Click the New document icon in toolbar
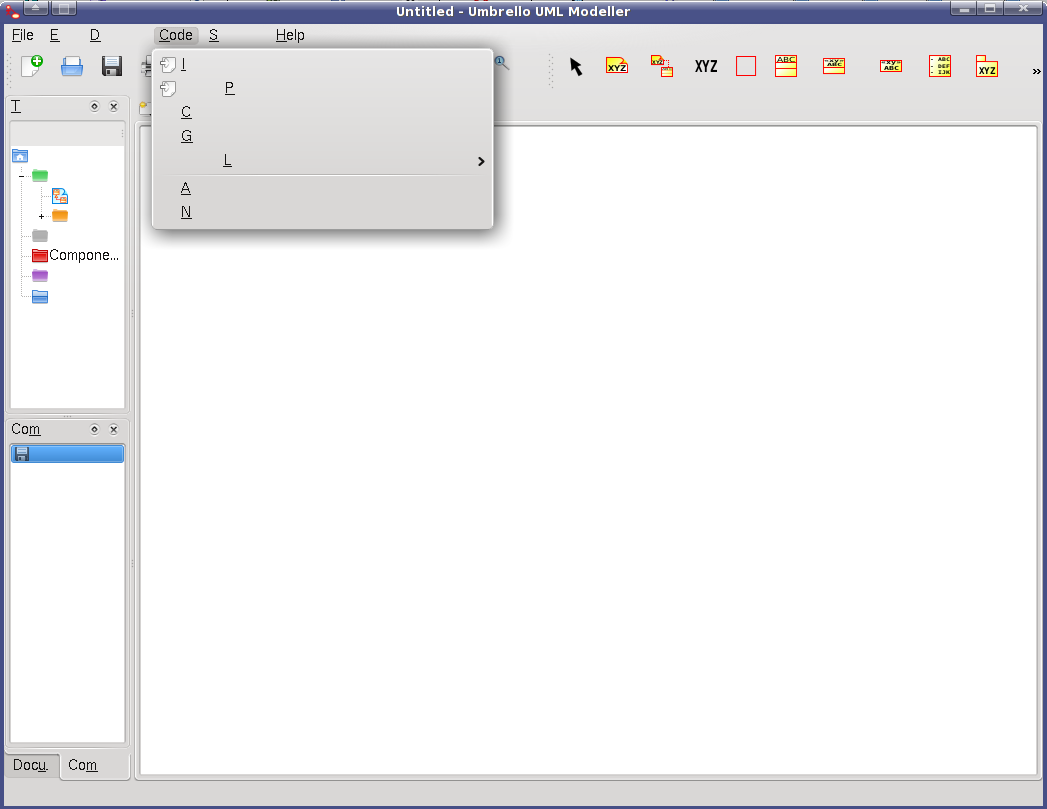Image resolution: width=1047 pixels, height=809 pixels. 32,67
